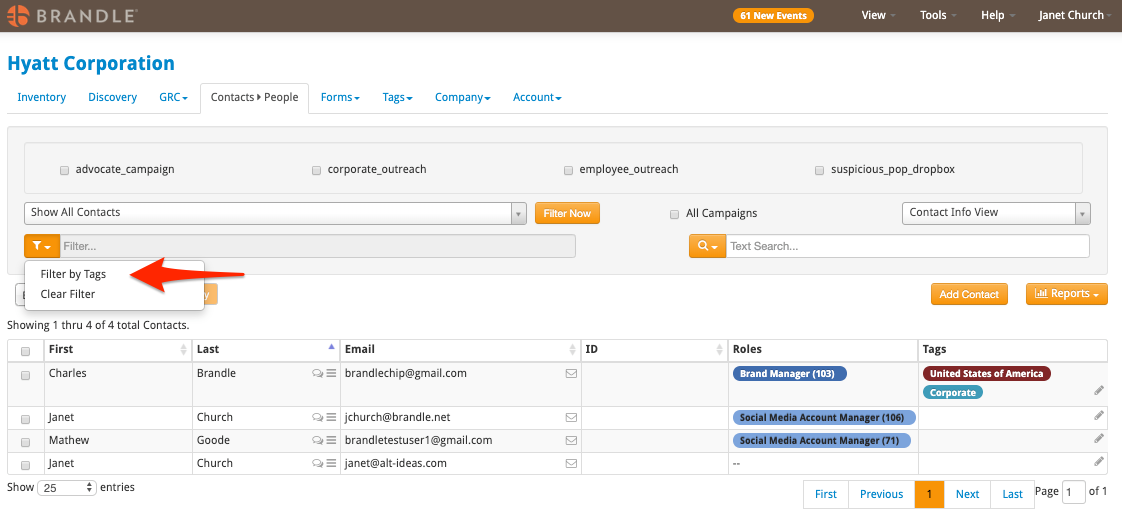Click the orange magnifier search icon button
Screen dimensions: 1122x528
coord(708,246)
